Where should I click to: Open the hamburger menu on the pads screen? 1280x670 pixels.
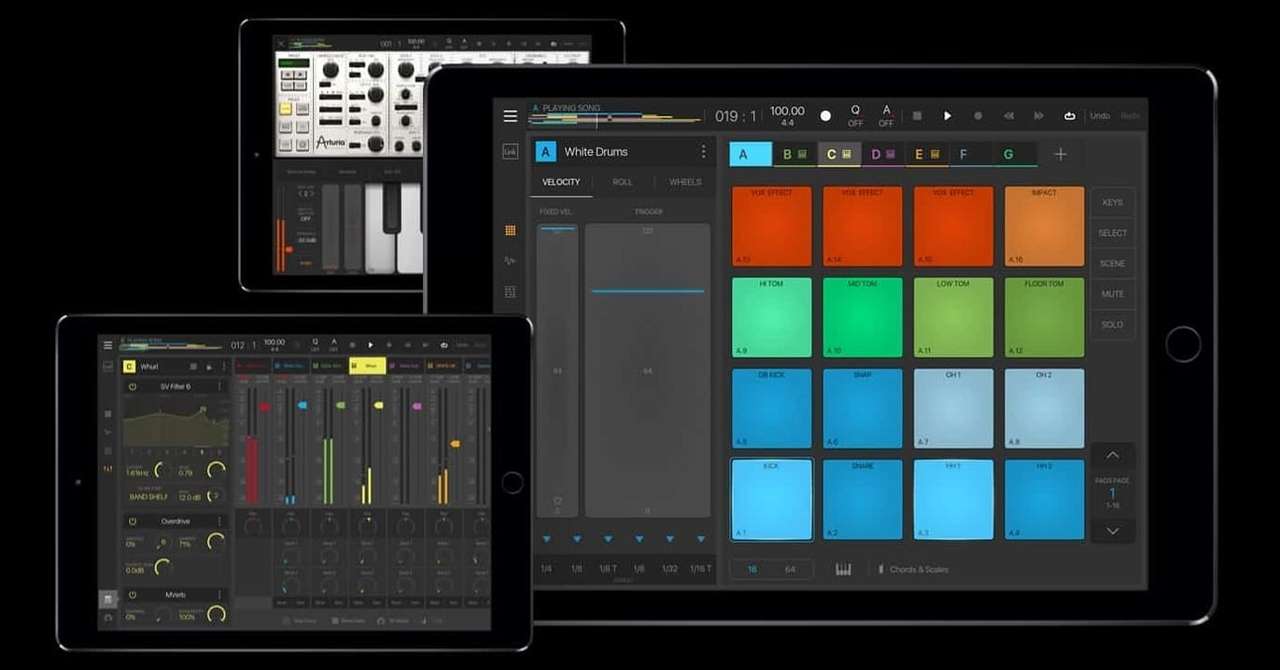pos(511,116)
